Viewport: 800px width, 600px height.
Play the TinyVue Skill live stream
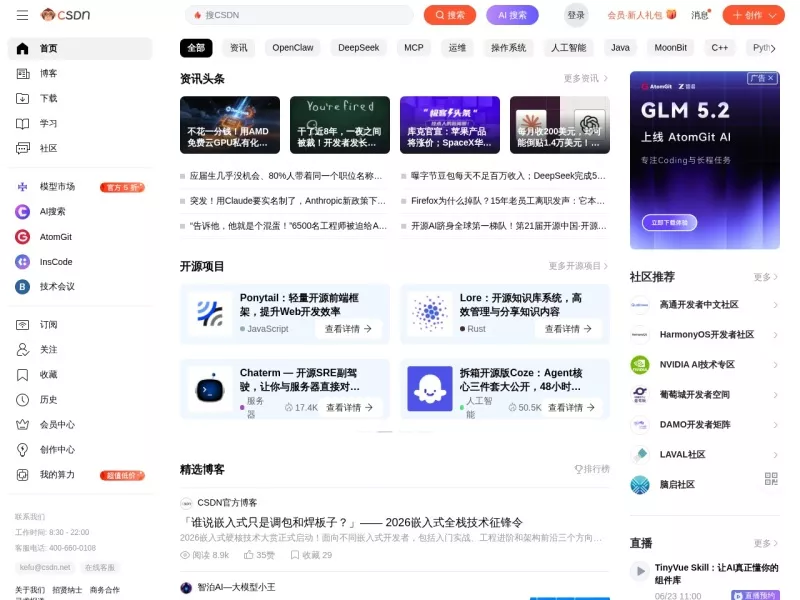click(x=640, y=571)
